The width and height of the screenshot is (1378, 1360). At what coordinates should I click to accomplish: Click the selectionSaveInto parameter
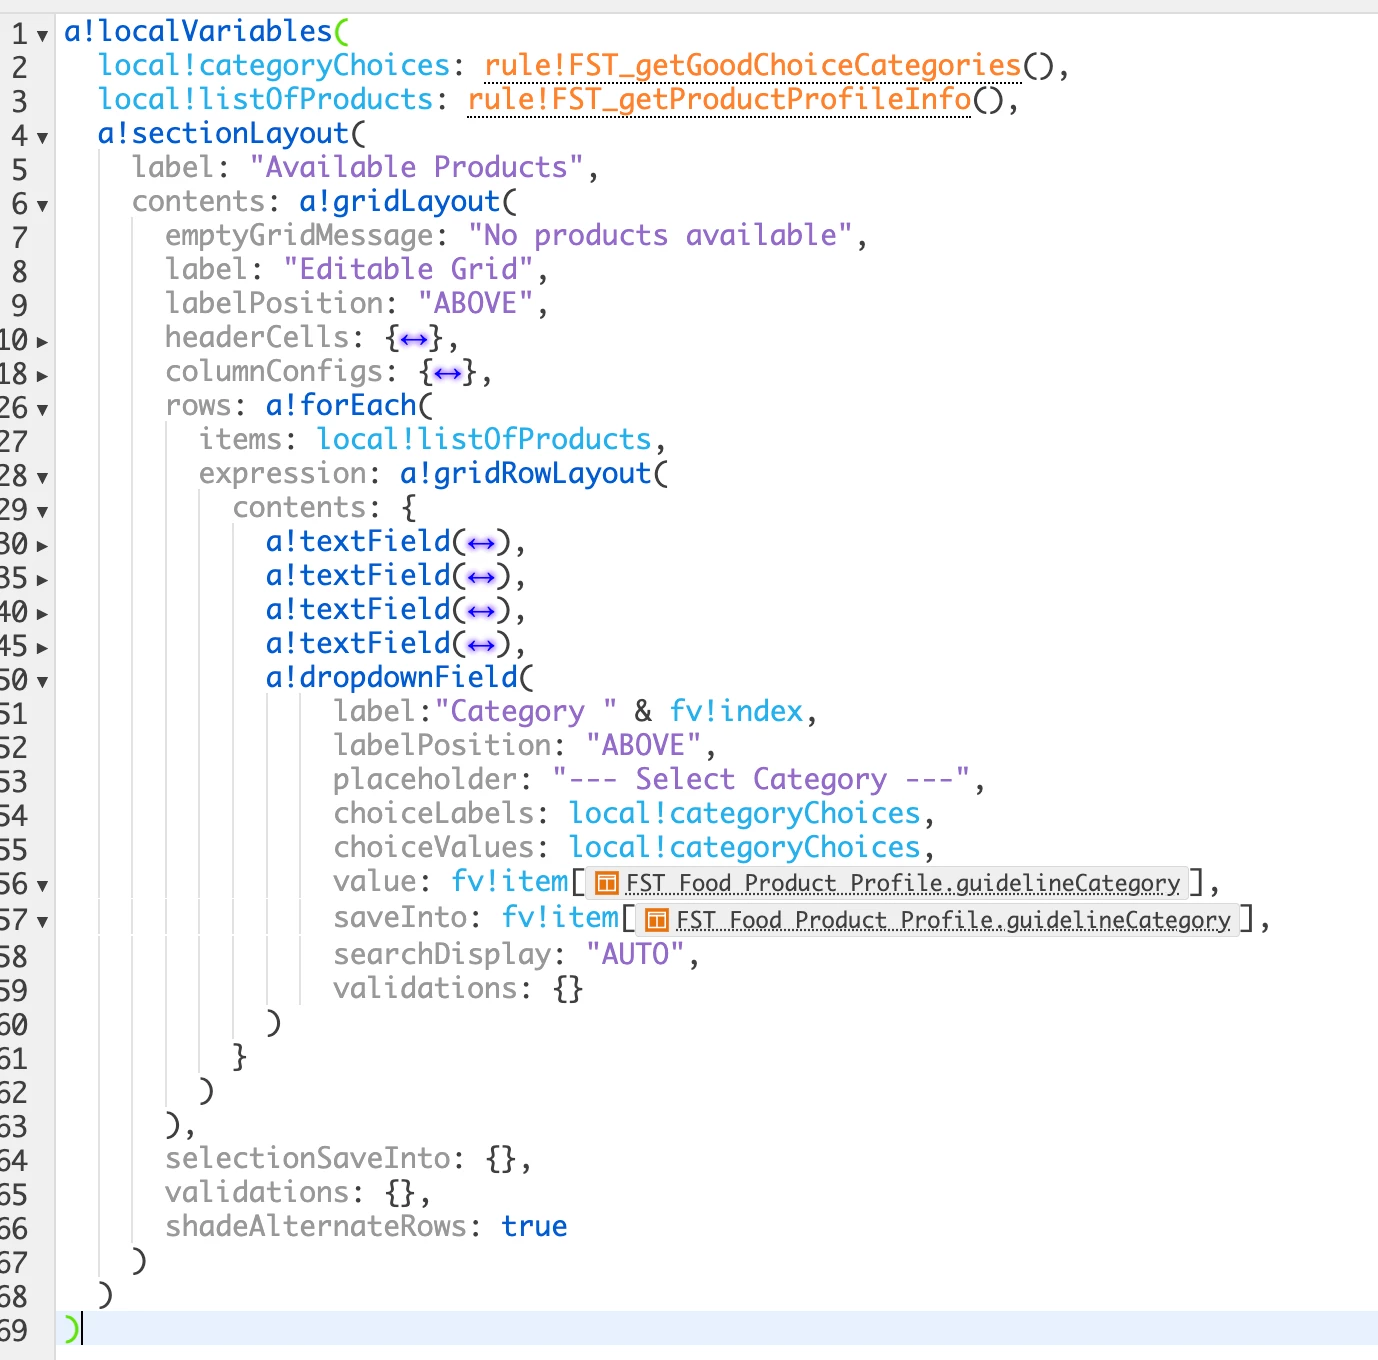[308, 1159]
